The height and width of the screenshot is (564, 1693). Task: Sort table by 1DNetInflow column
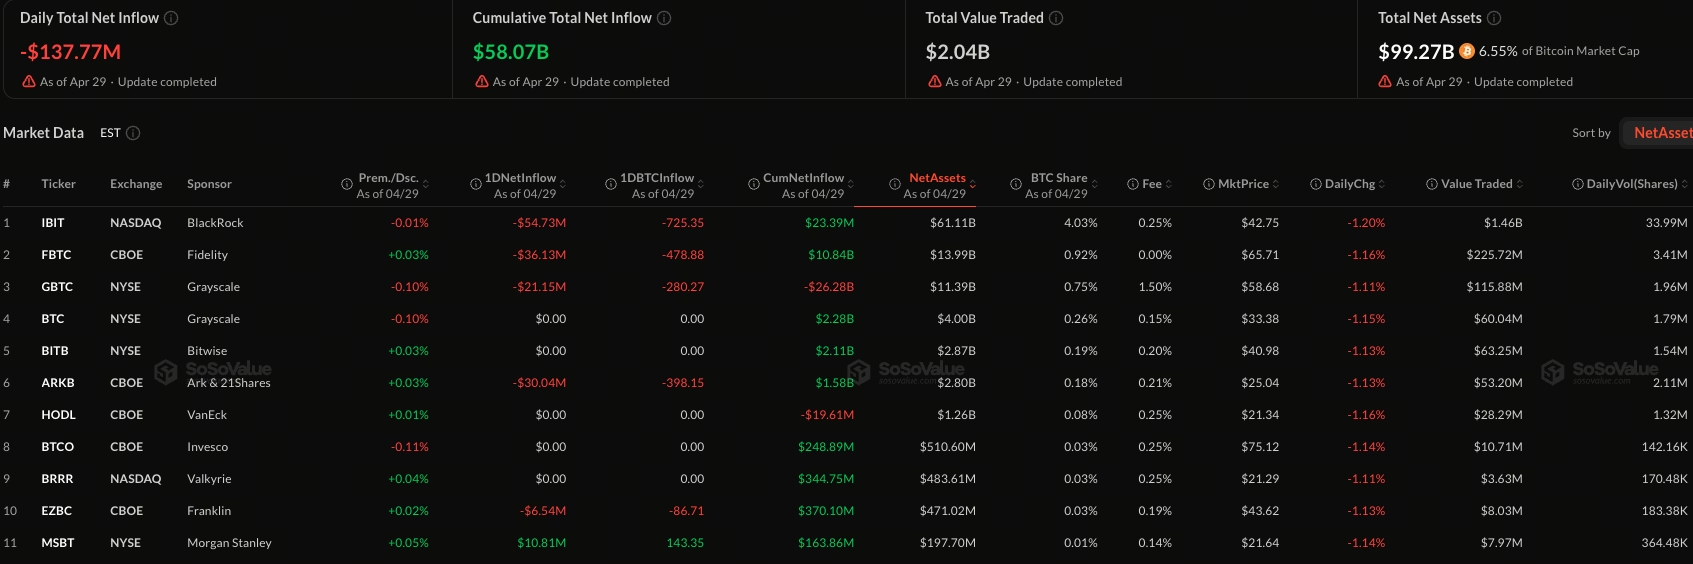[563, 184]
